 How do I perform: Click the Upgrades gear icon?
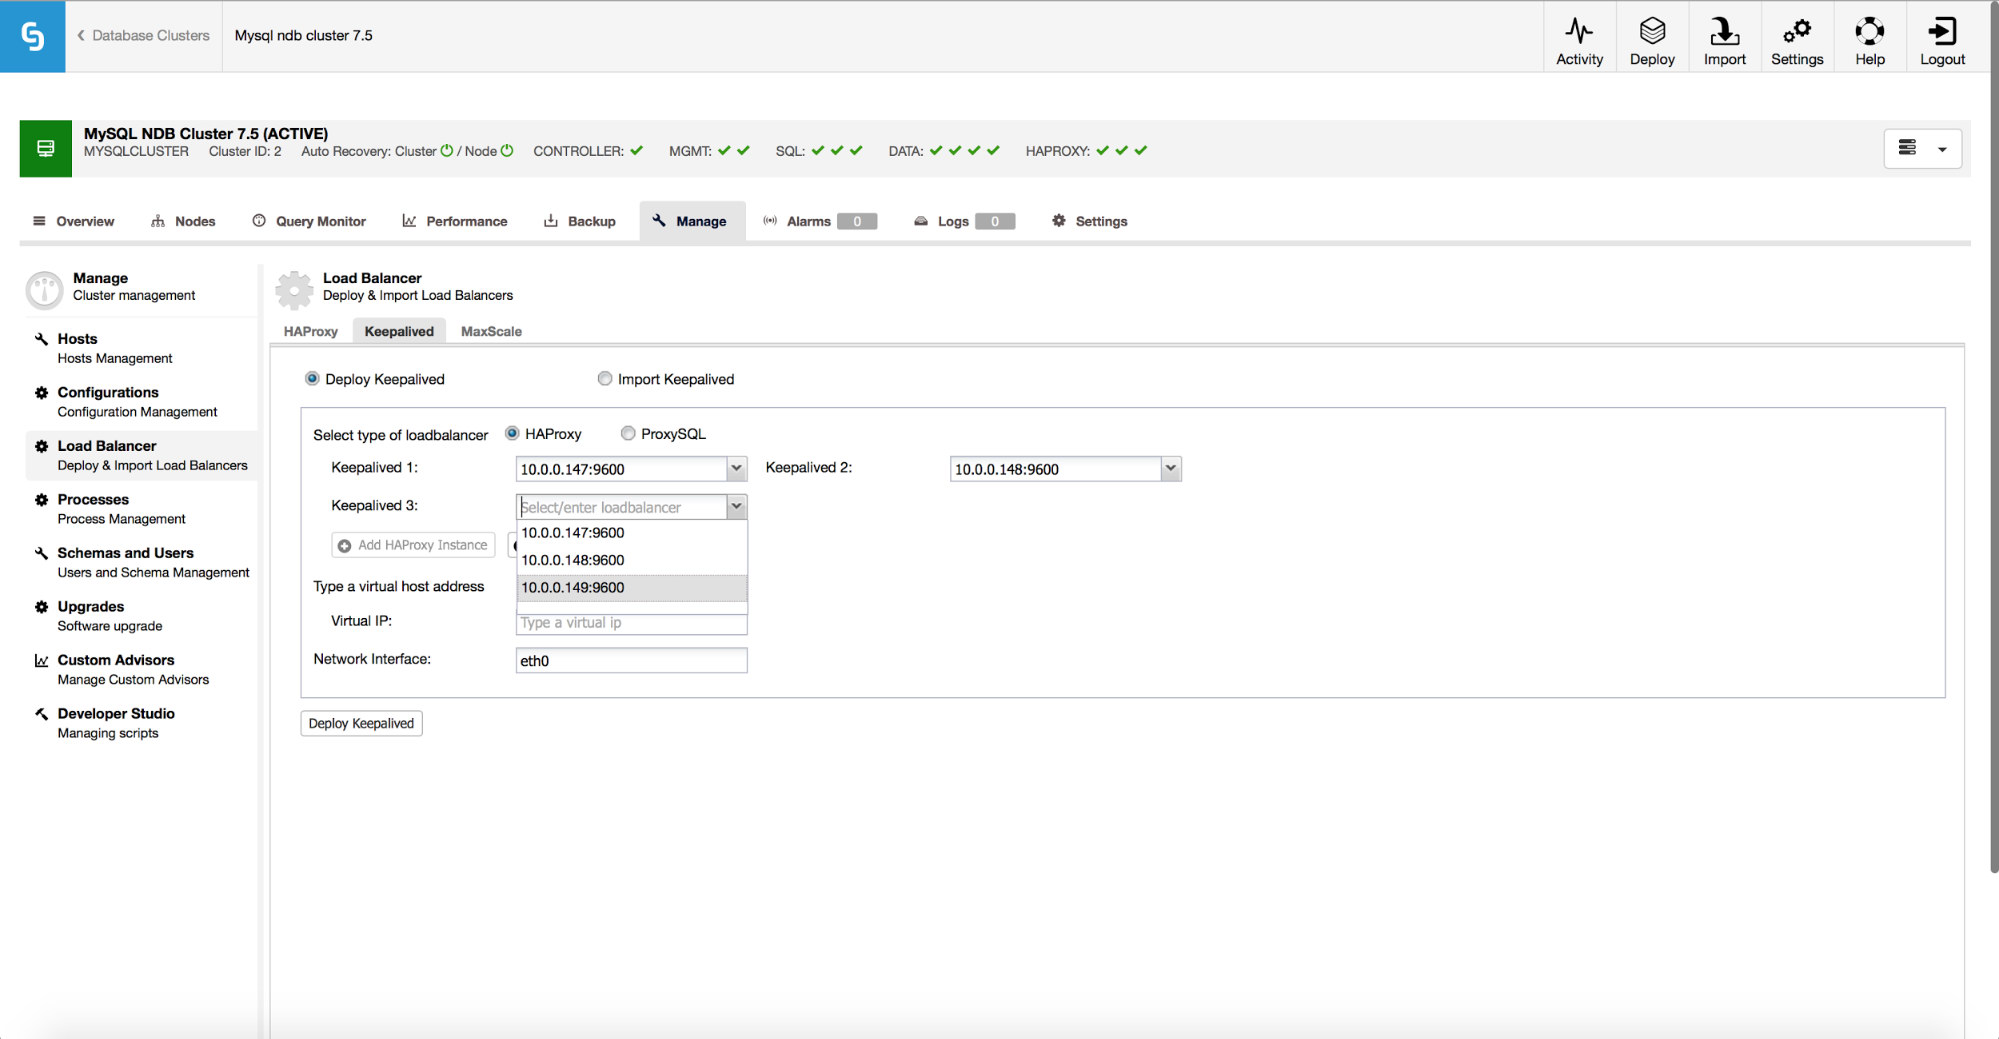(x=41, y=607)
